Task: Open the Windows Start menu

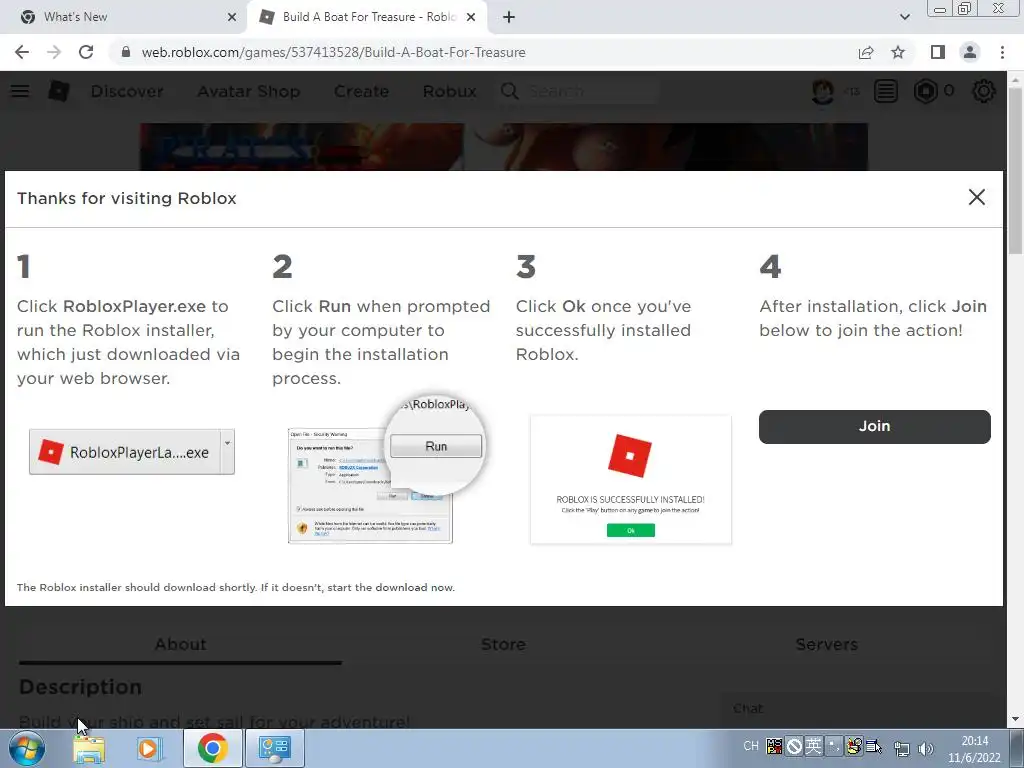Action: [26, 748]
